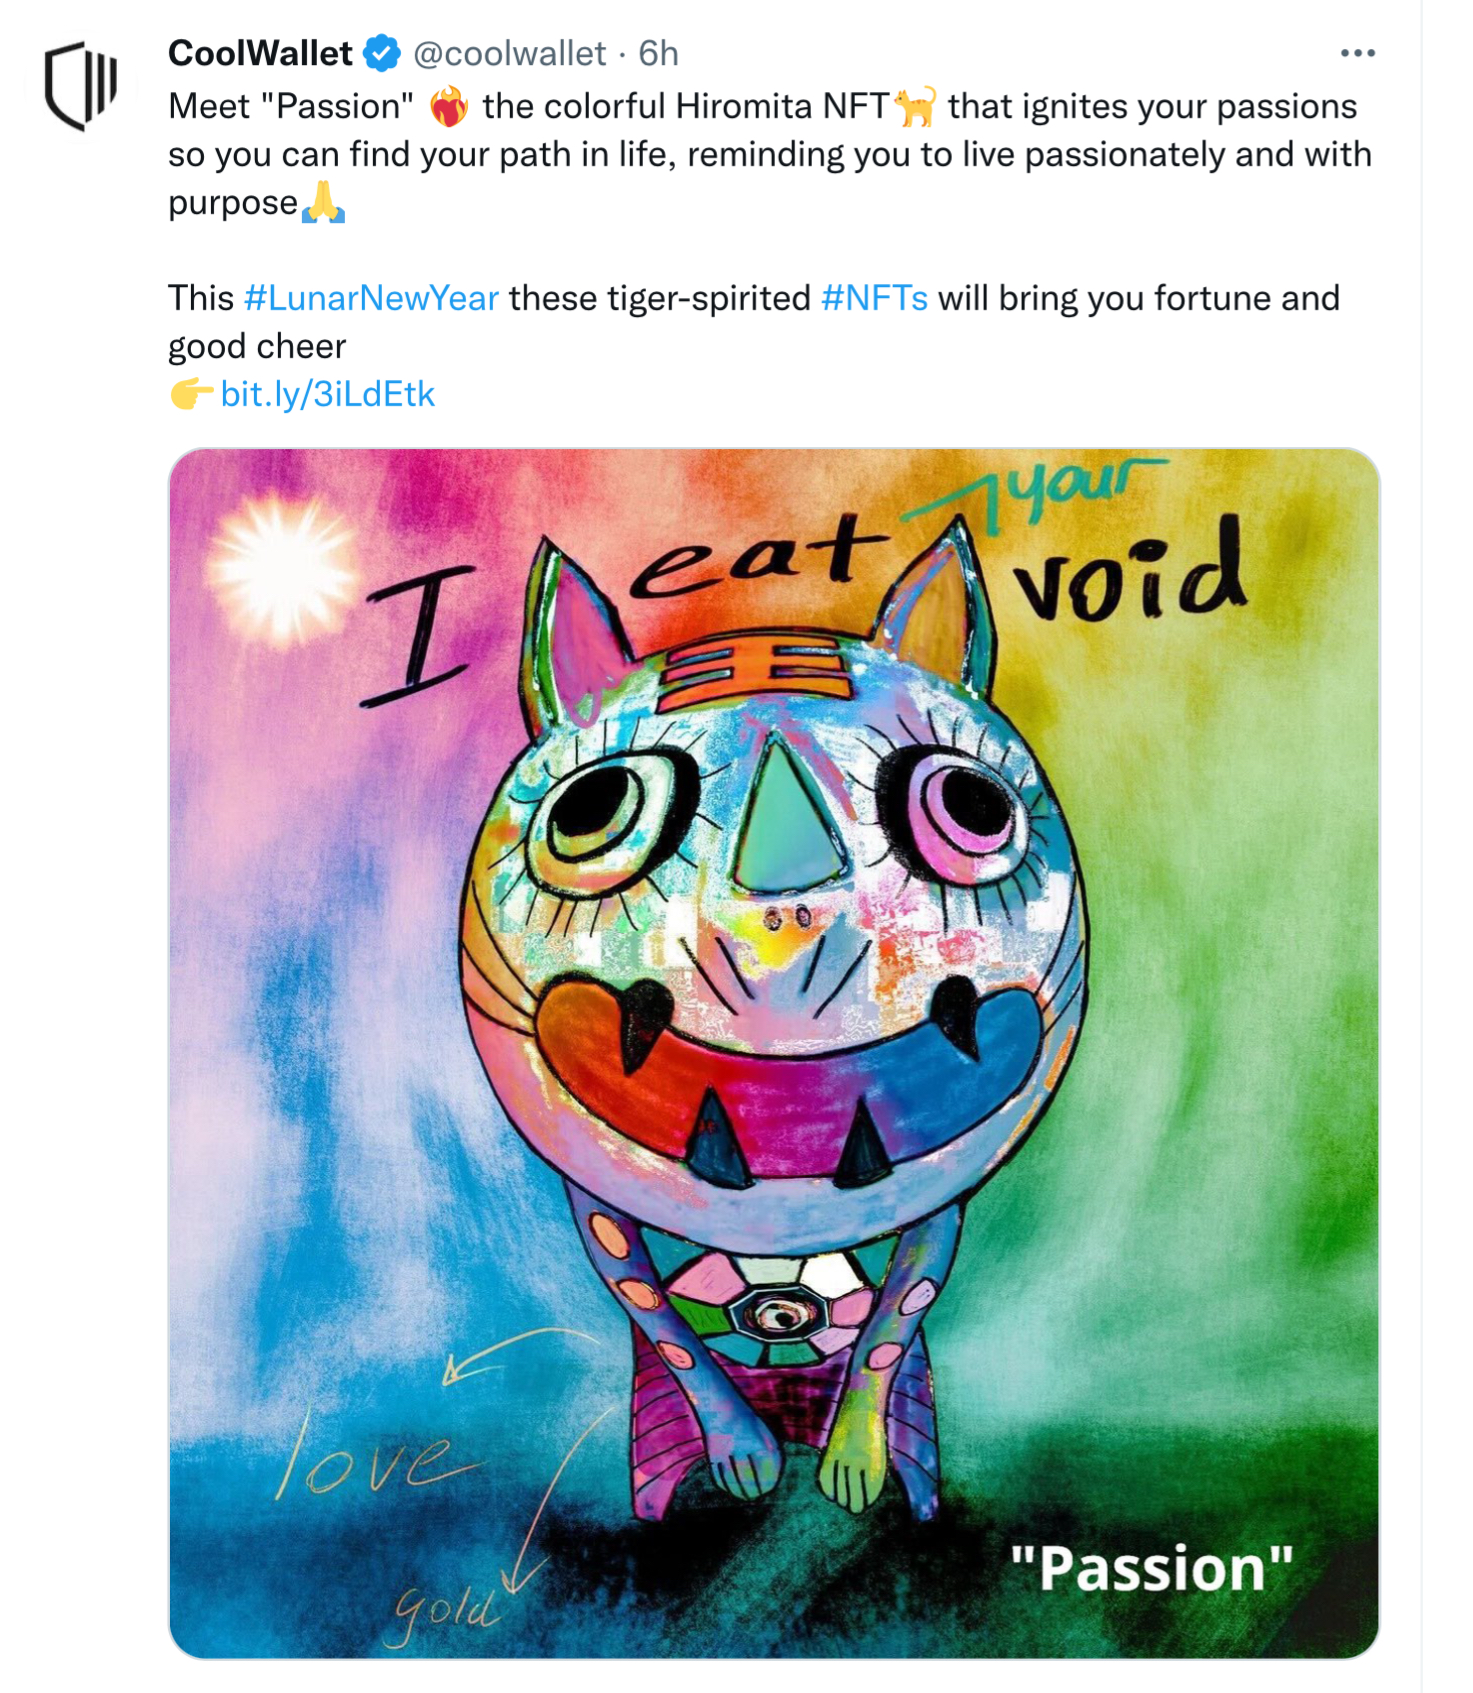Click the folded hands emoji after purpose

coord(323,202)
